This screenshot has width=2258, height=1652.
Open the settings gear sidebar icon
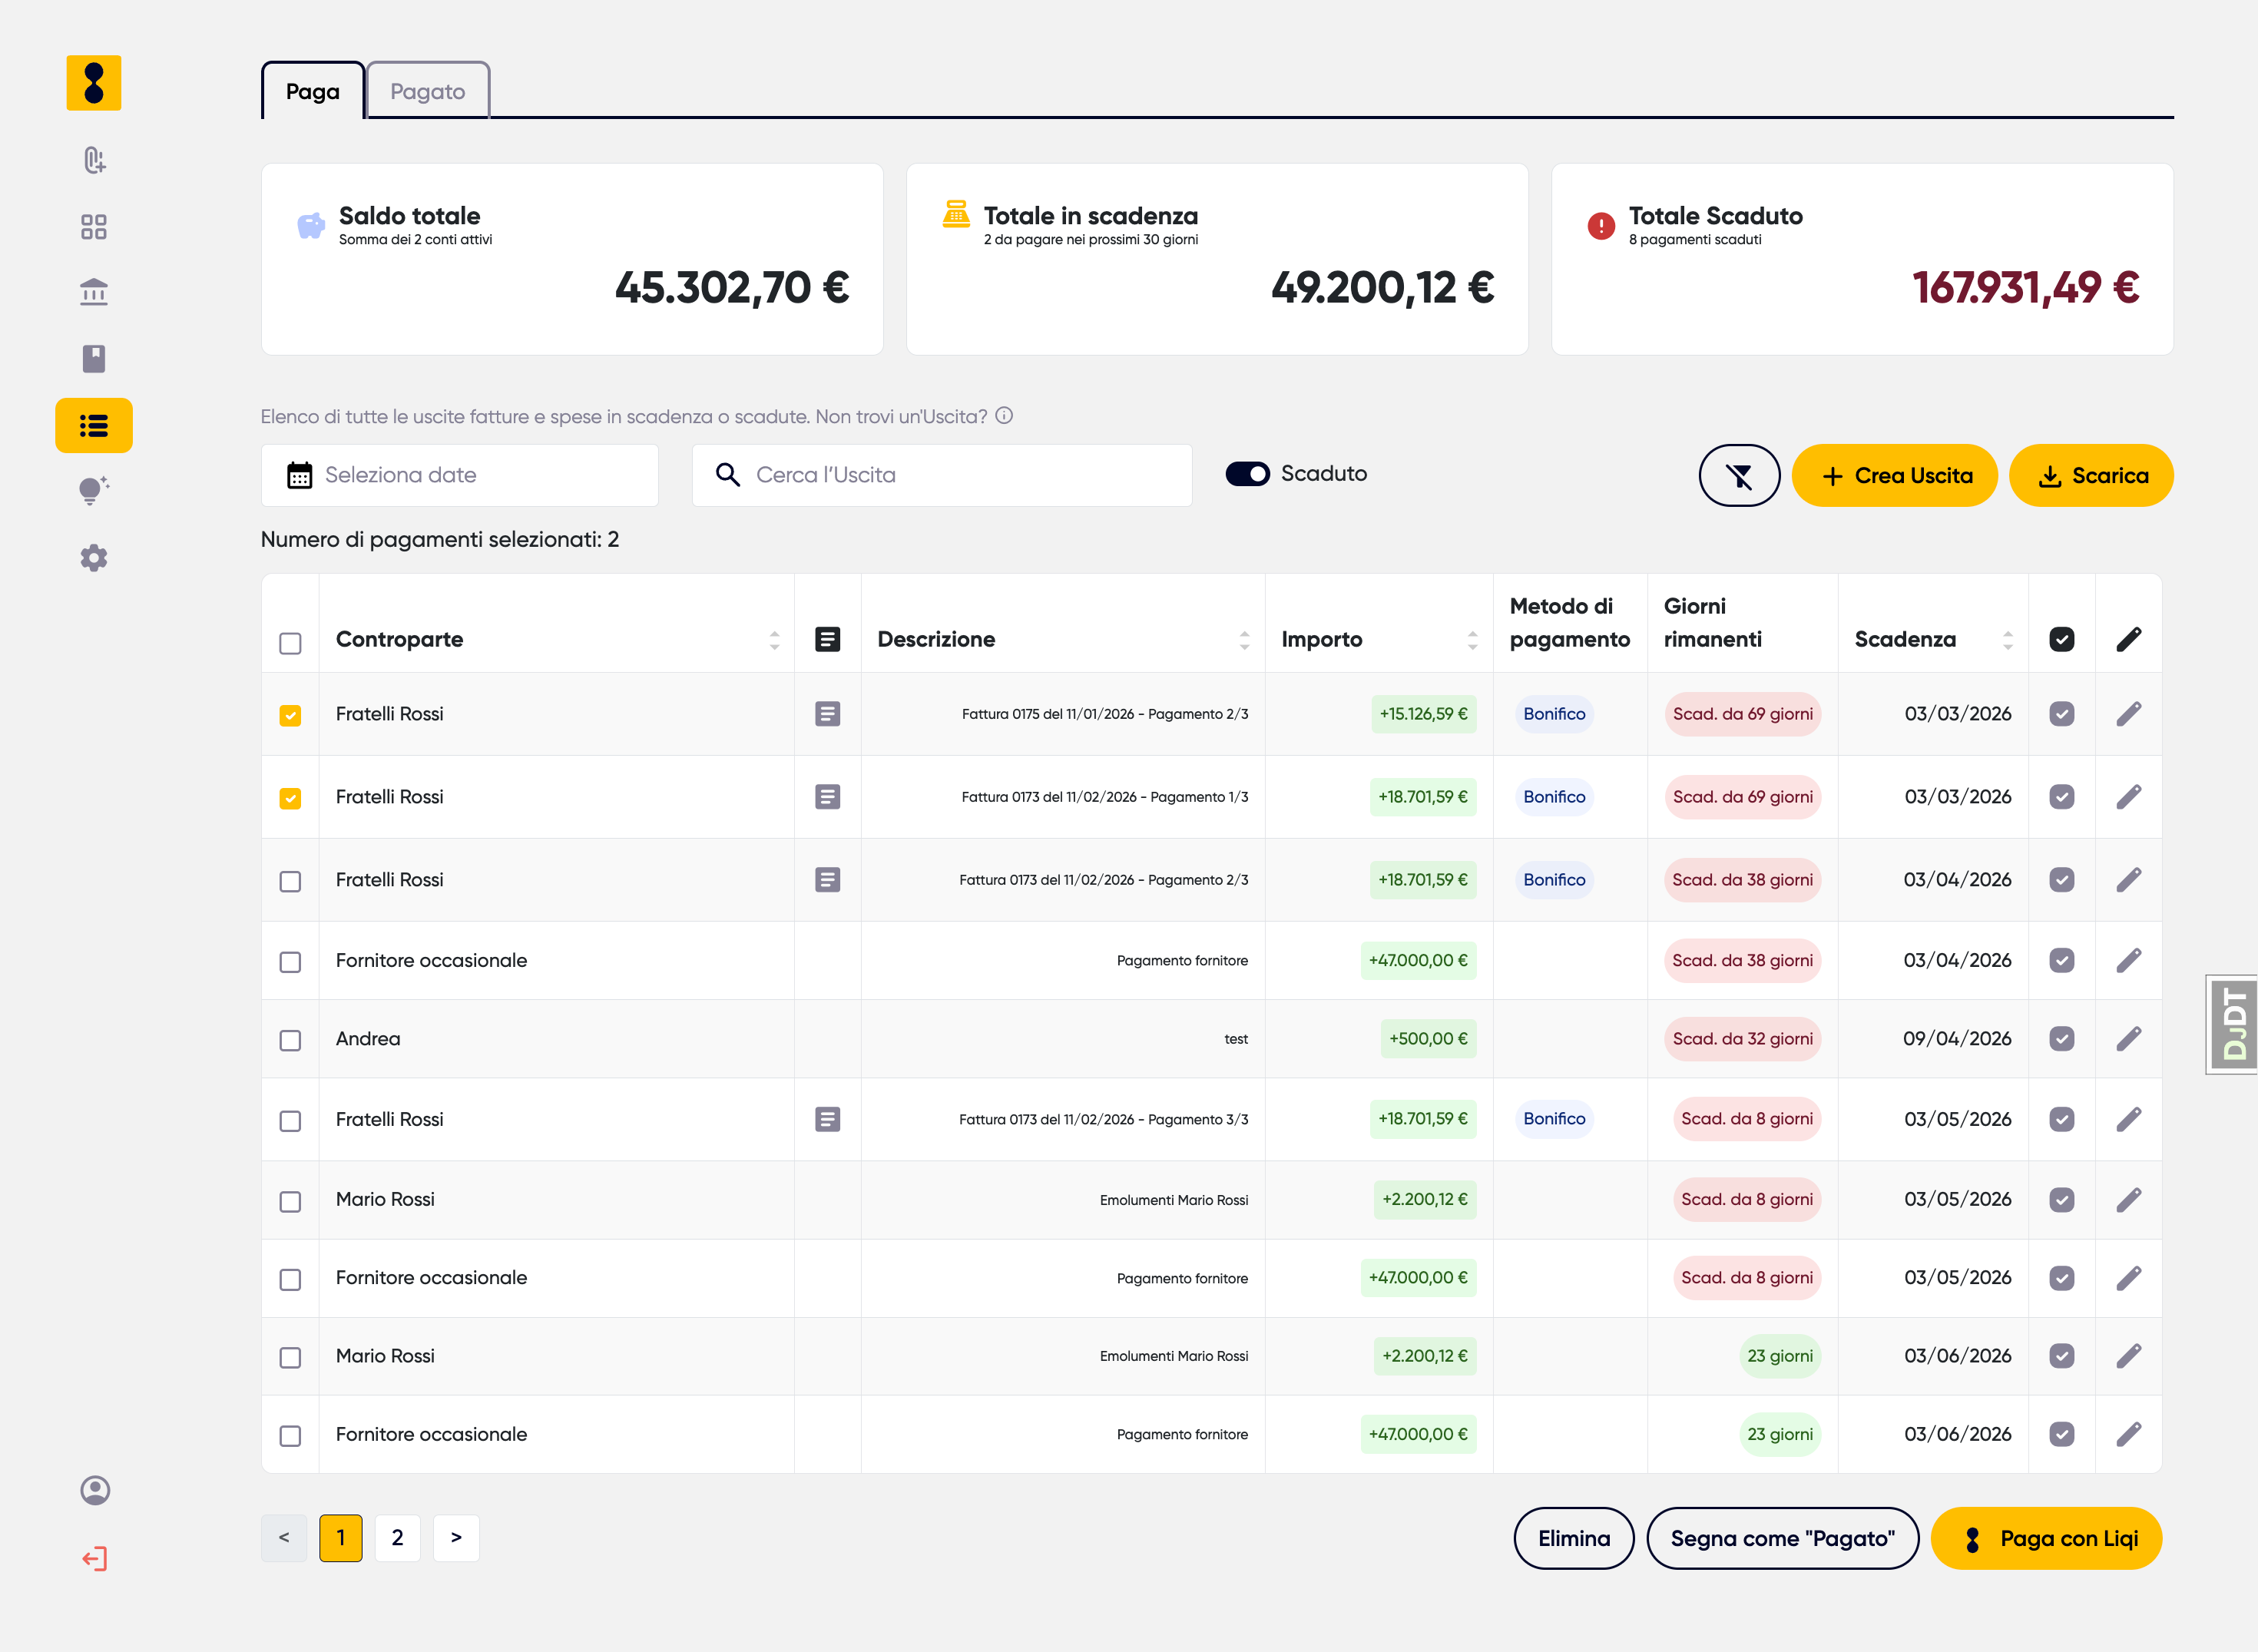tap(94, 558)
